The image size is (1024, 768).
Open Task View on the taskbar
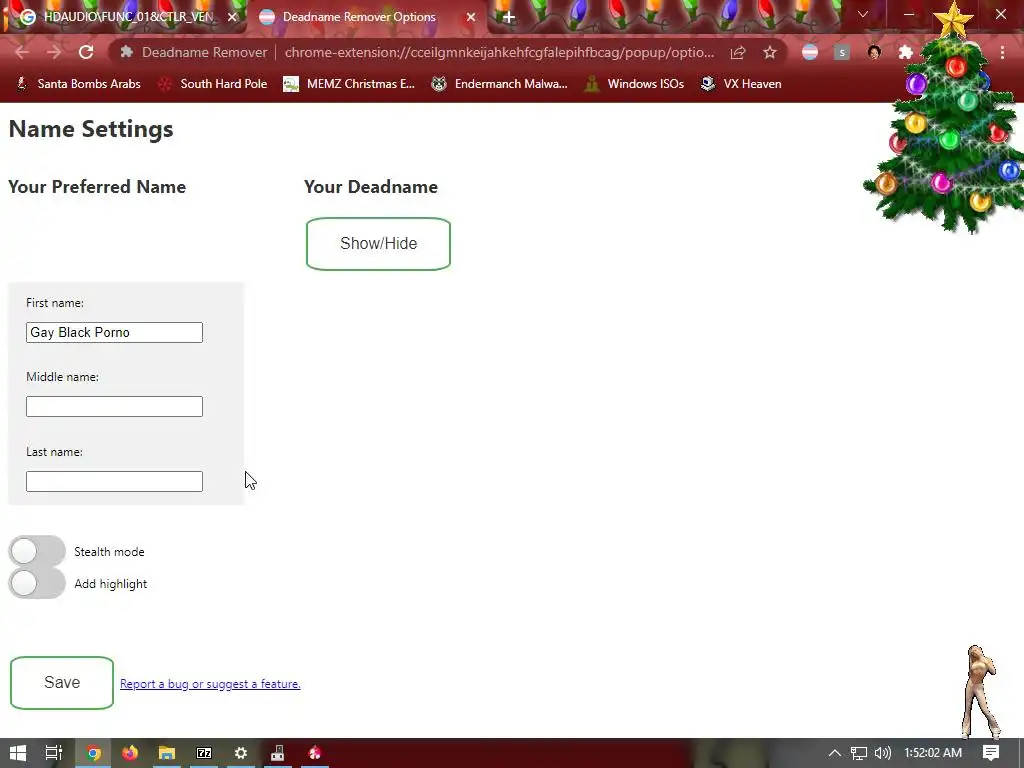(x=54, y=753)
